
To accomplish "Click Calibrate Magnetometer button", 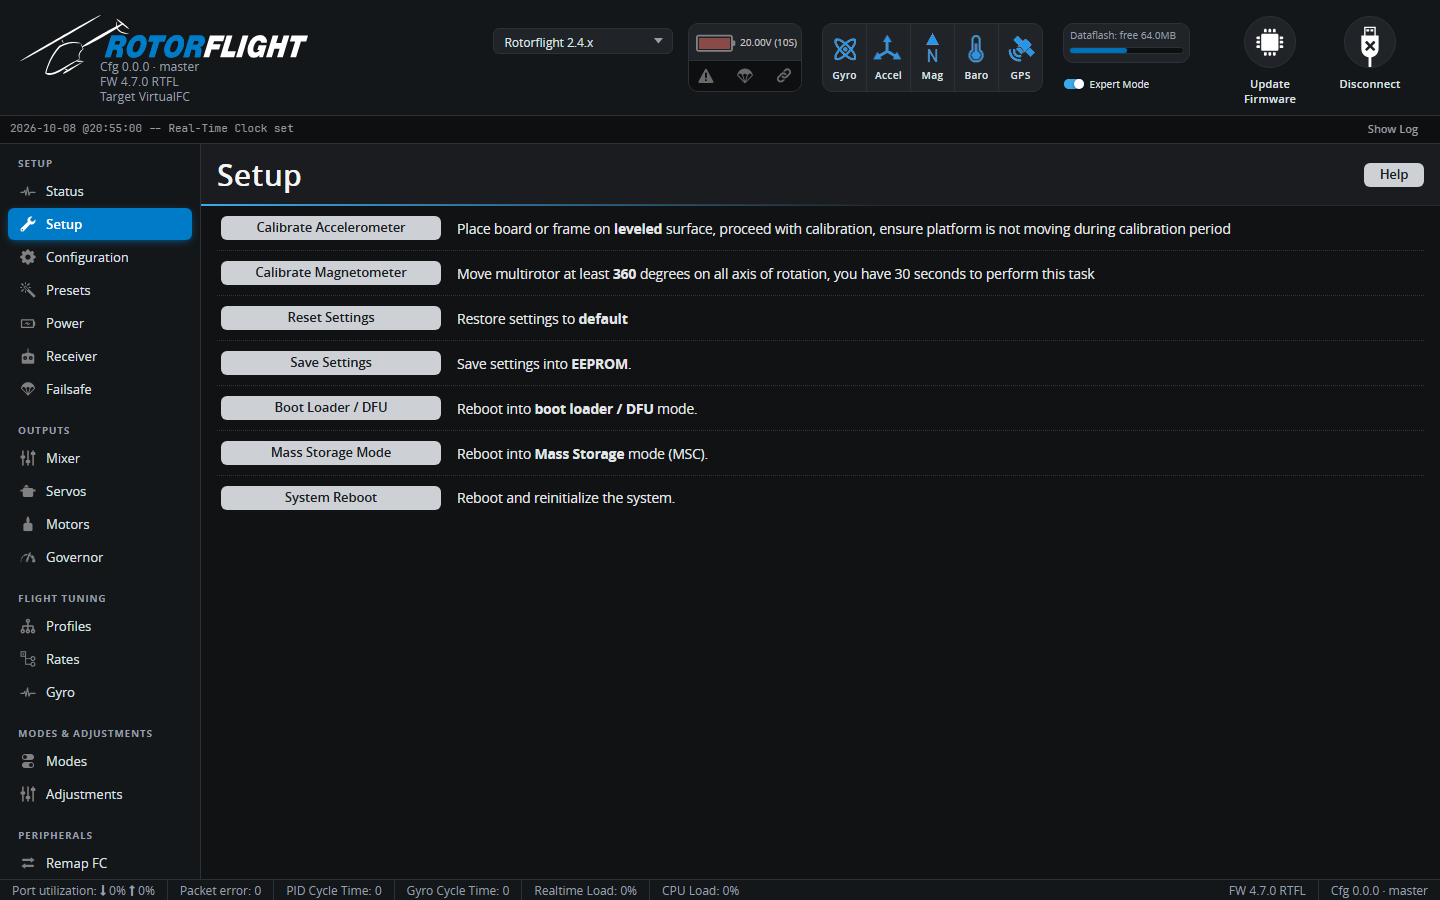I will click(331, 273).
